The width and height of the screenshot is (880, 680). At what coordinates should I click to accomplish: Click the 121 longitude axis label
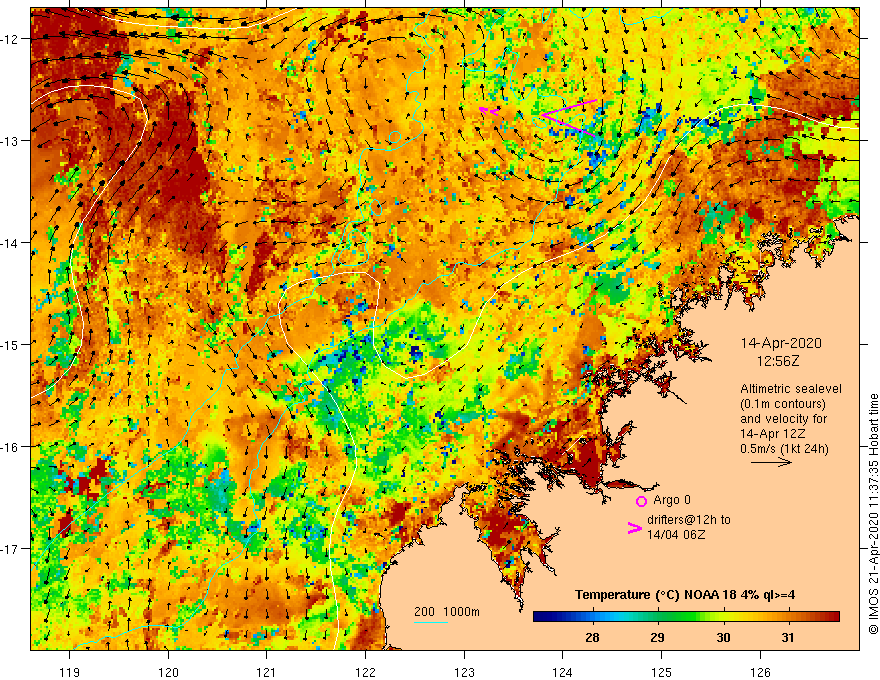tap(266, 672)
